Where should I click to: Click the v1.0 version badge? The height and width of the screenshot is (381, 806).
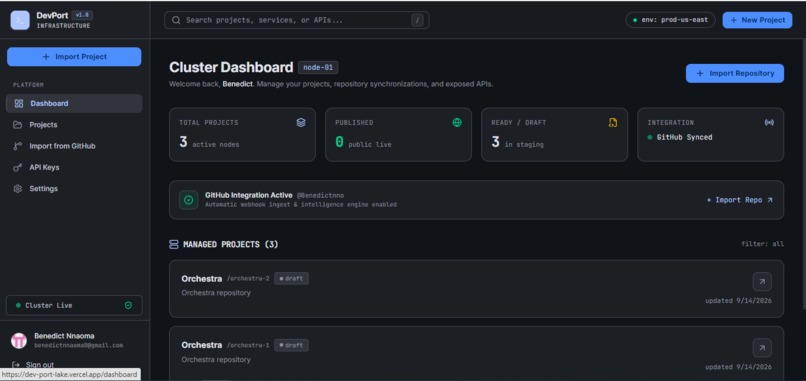(82, 15)
